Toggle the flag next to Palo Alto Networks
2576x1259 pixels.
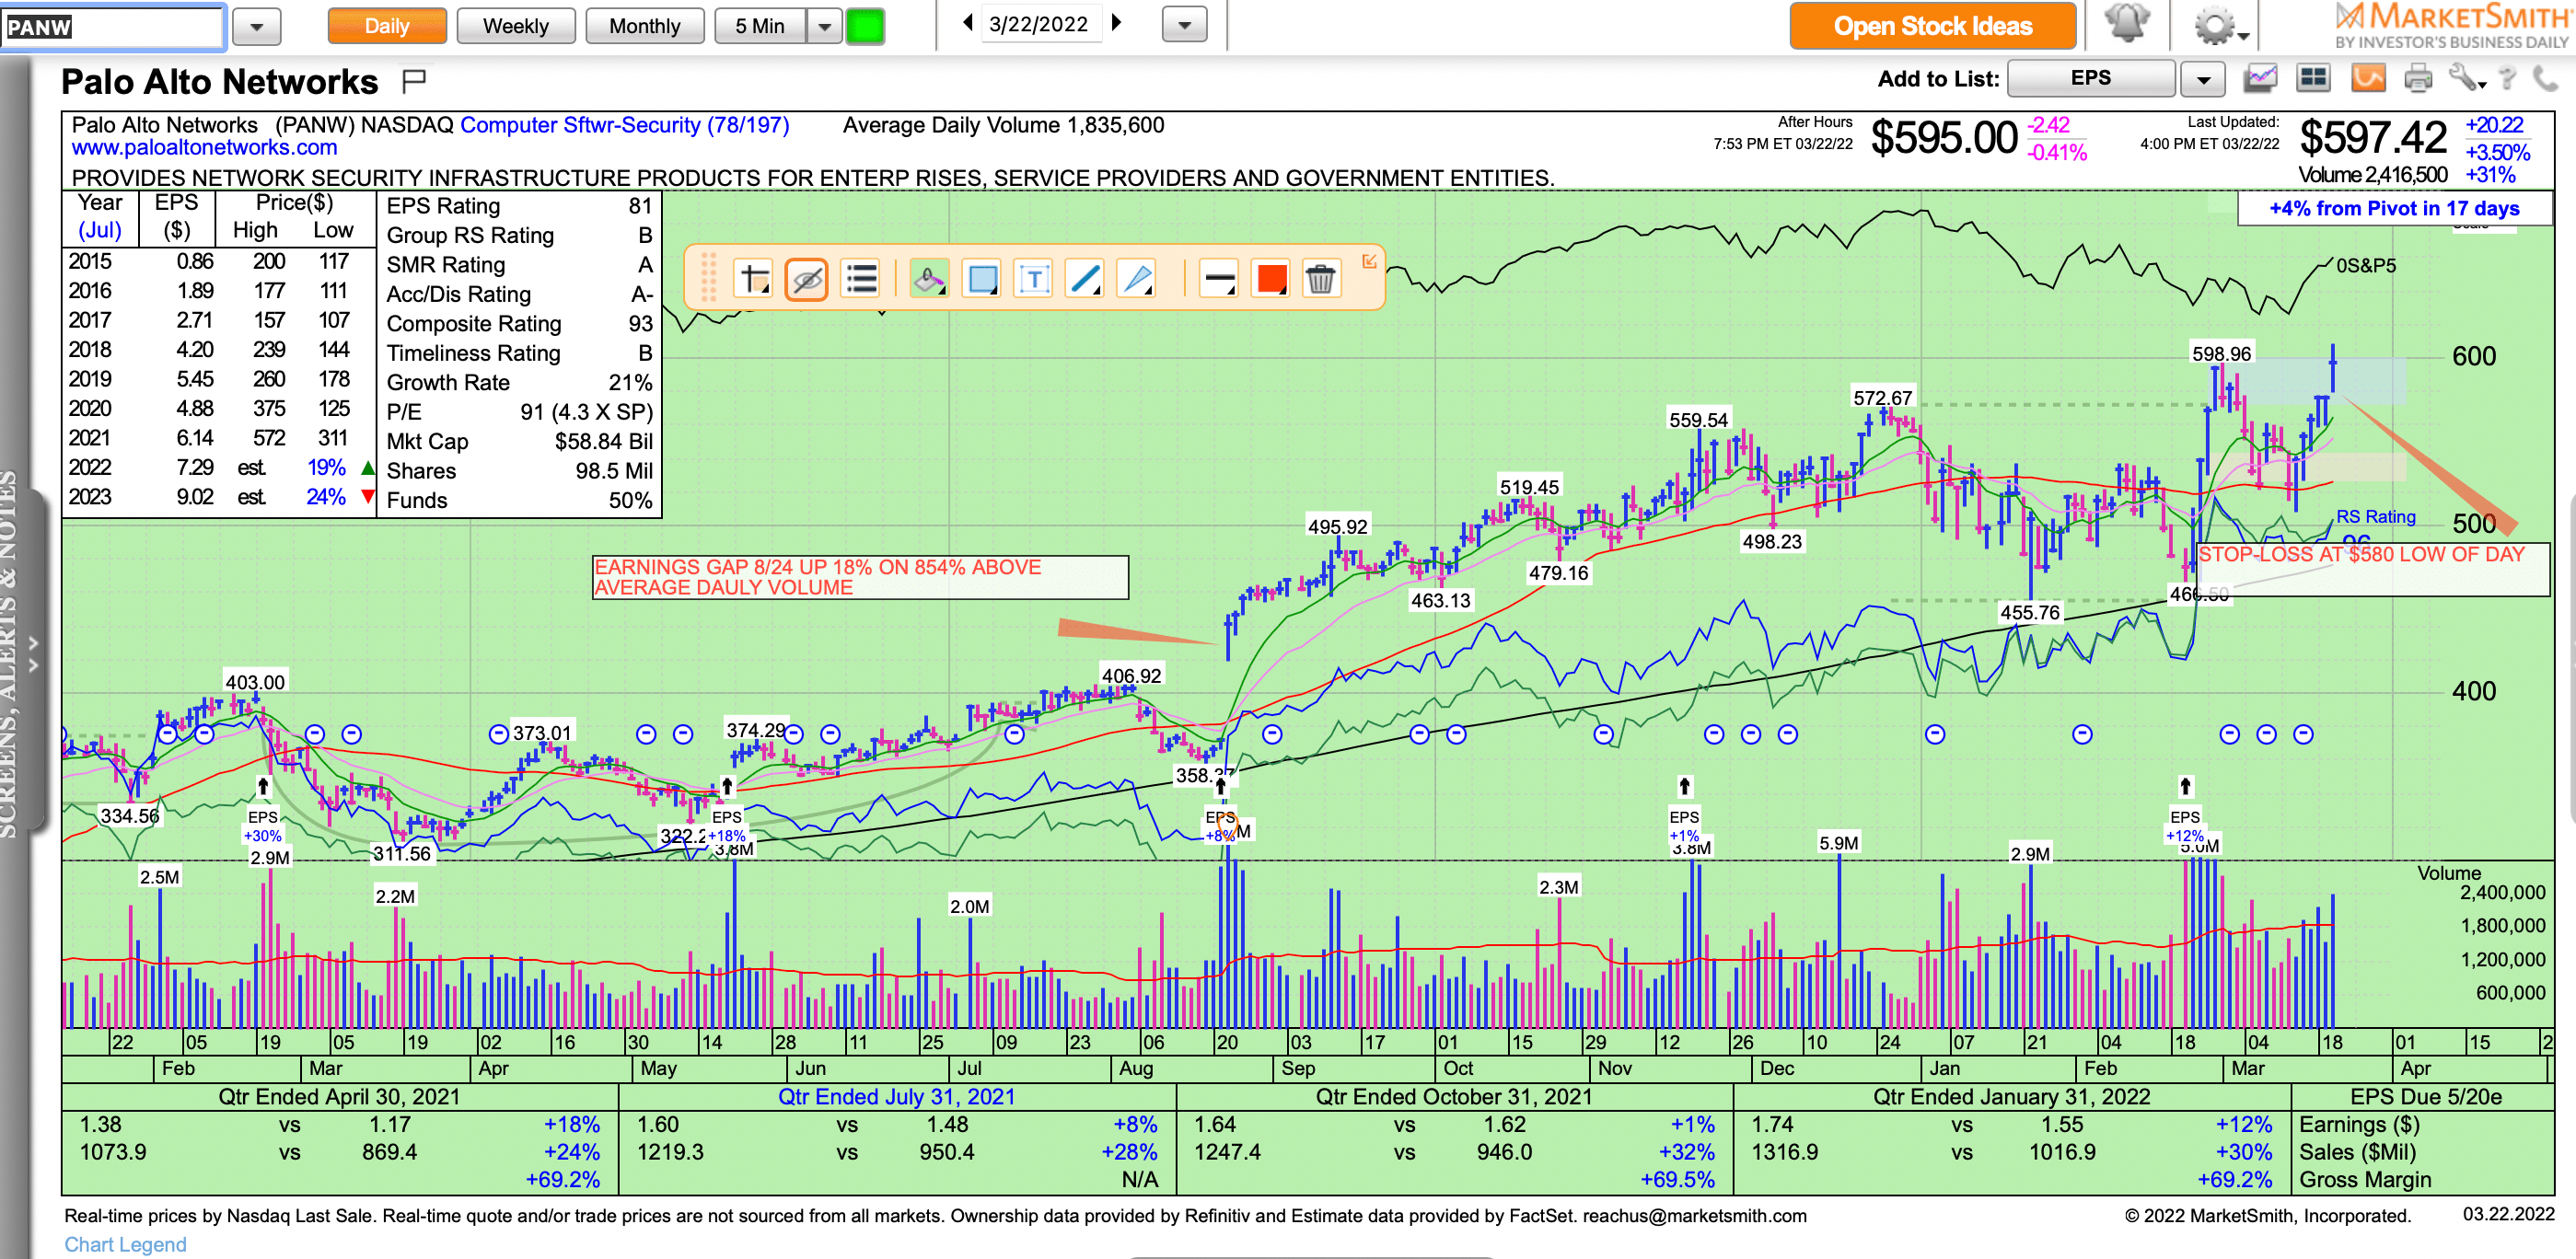[413, 80]
